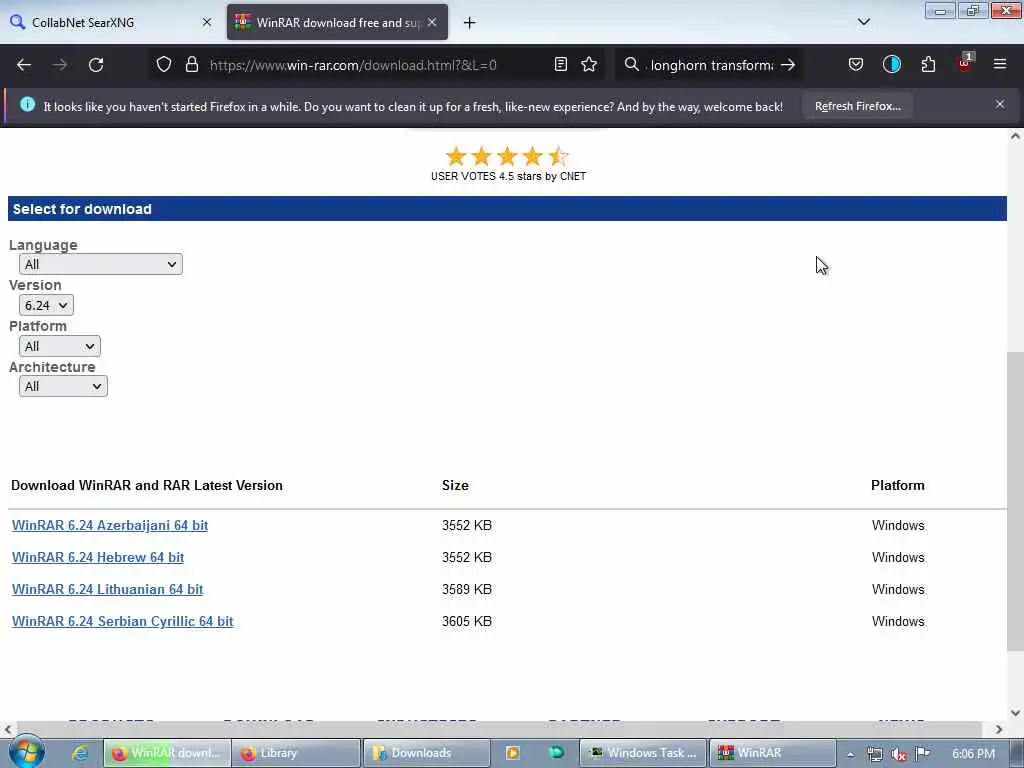Open the Action Center flag icon

(922, 754)
